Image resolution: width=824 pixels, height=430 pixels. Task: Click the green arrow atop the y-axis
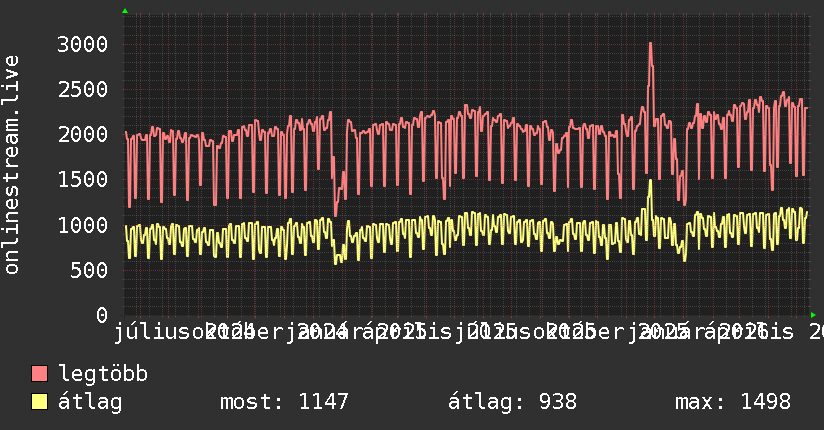coord(125,11)
